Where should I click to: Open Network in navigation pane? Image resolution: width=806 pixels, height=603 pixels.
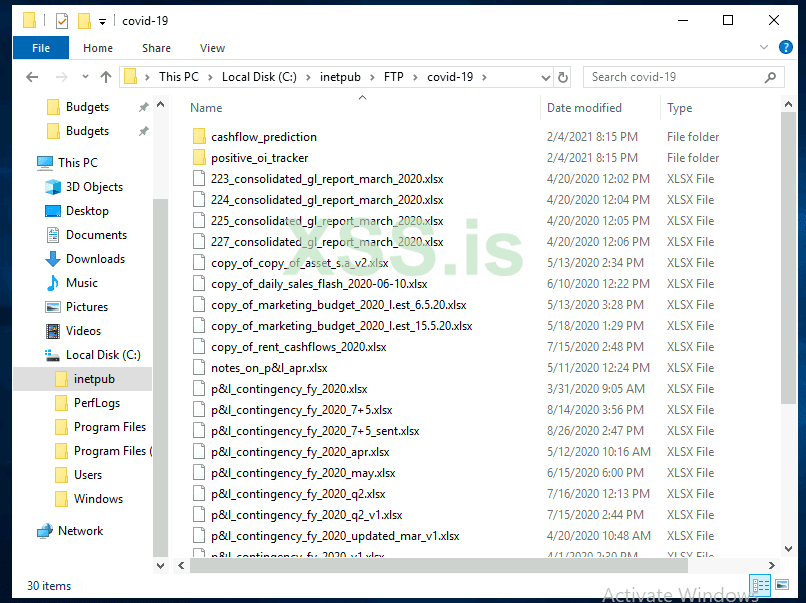(80, 531)
